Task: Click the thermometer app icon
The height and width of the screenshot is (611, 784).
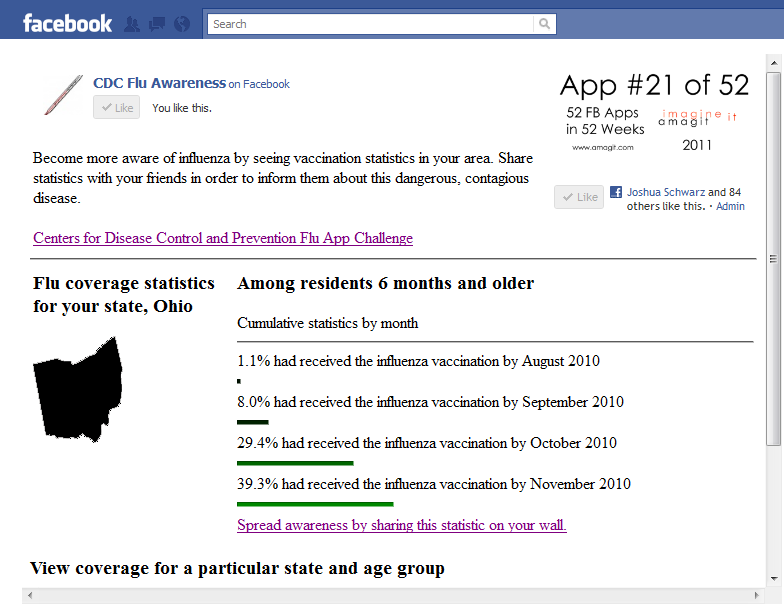Action: coord(64,95)
